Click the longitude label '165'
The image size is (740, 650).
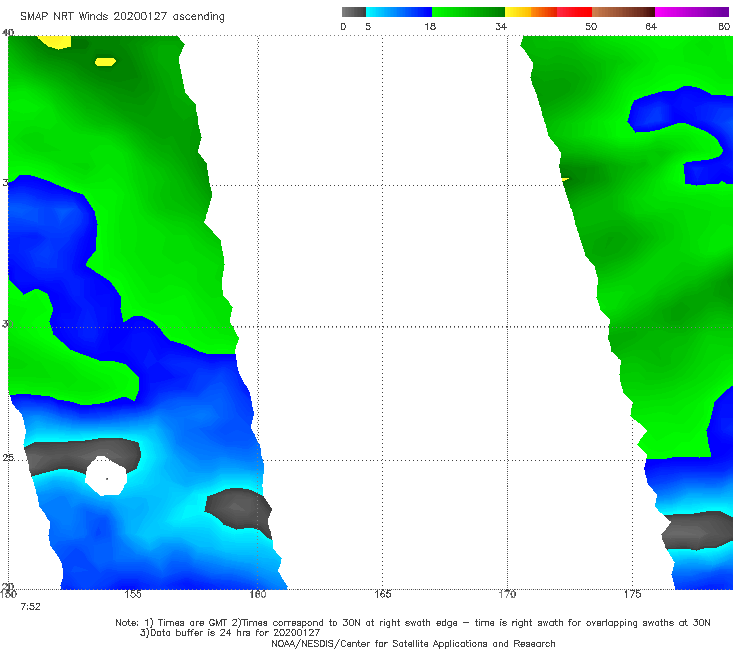382,594
